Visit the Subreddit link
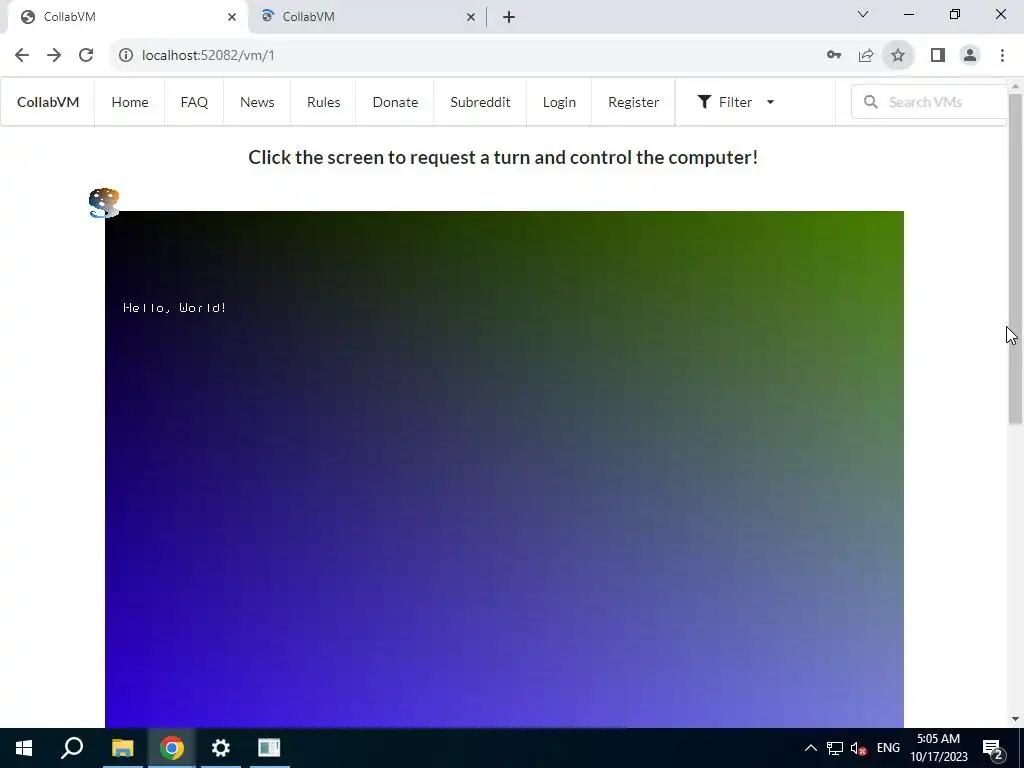The image size is (1024, 768). (480, 102)
